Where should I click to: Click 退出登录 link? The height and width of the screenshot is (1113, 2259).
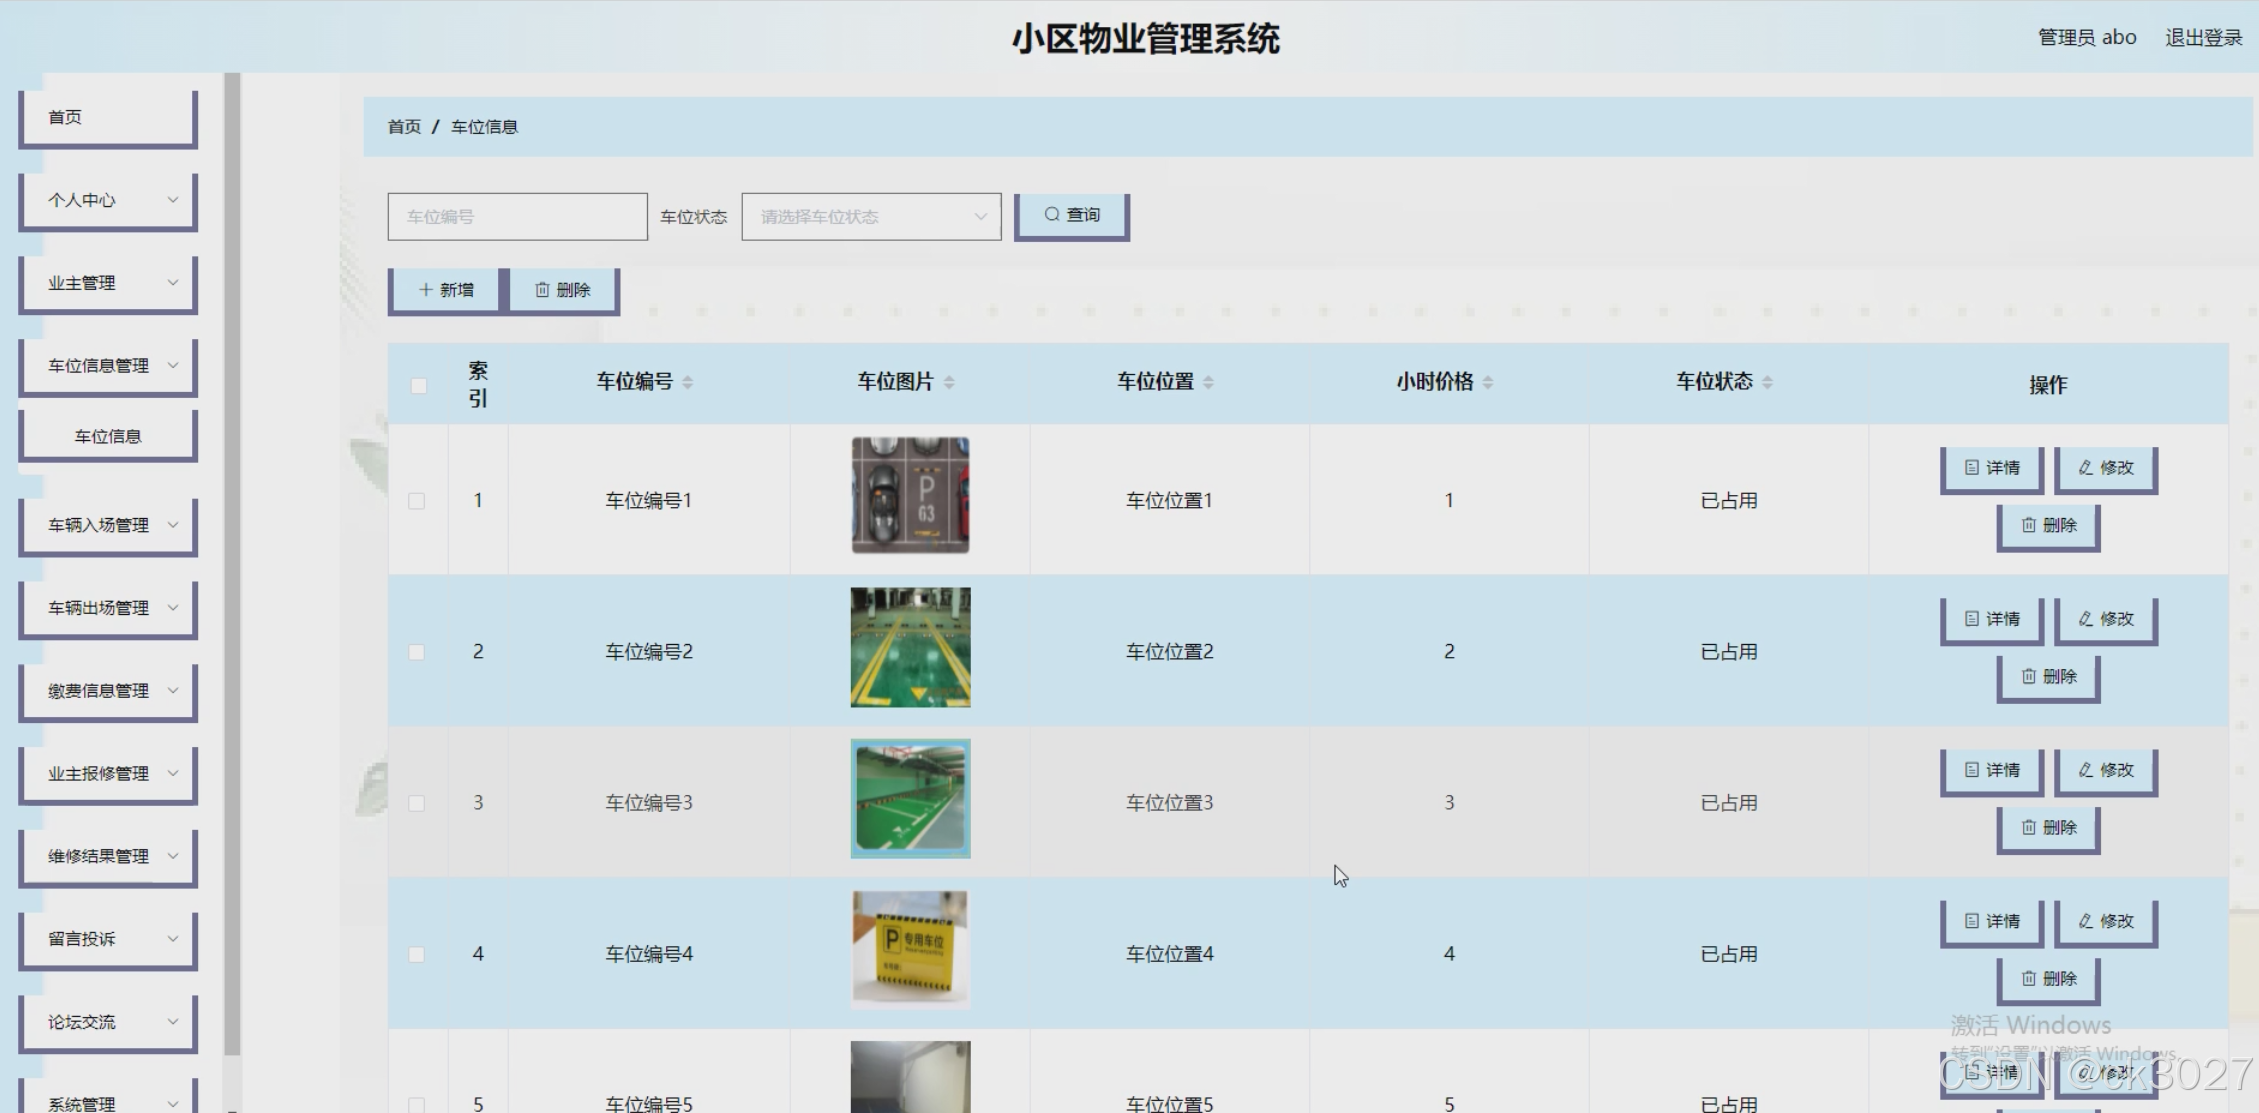(2203, 38)
